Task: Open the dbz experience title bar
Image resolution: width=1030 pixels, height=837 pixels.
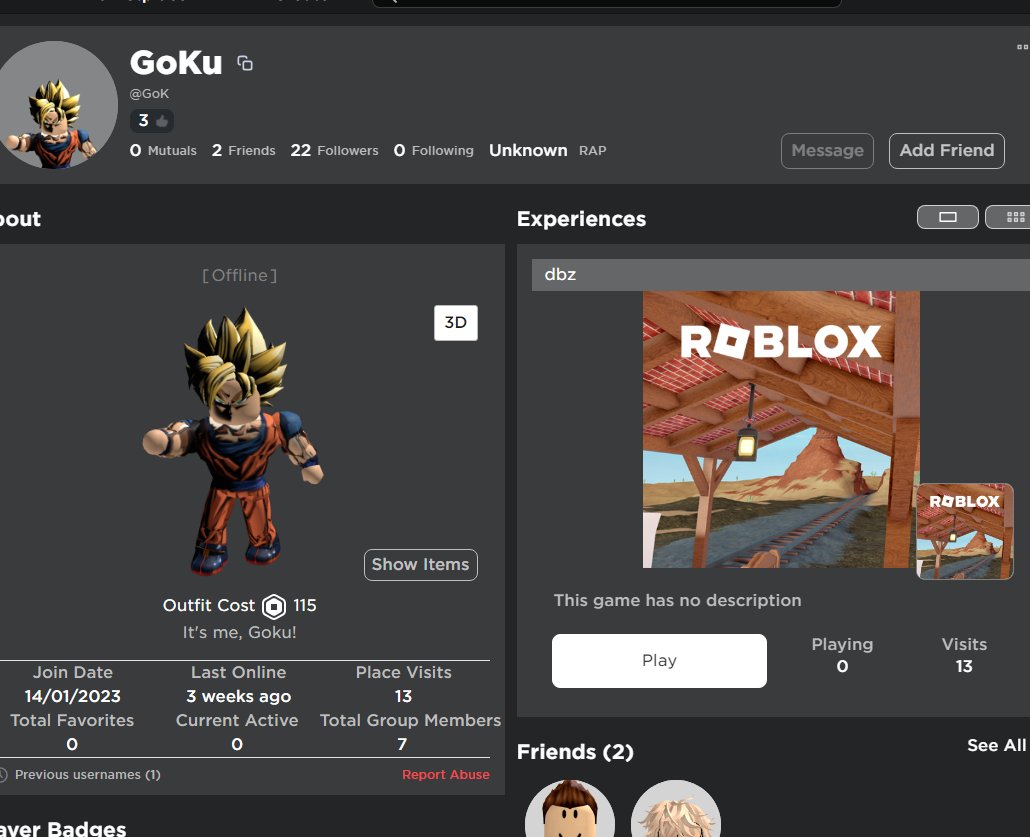Action: pos(780,275)
